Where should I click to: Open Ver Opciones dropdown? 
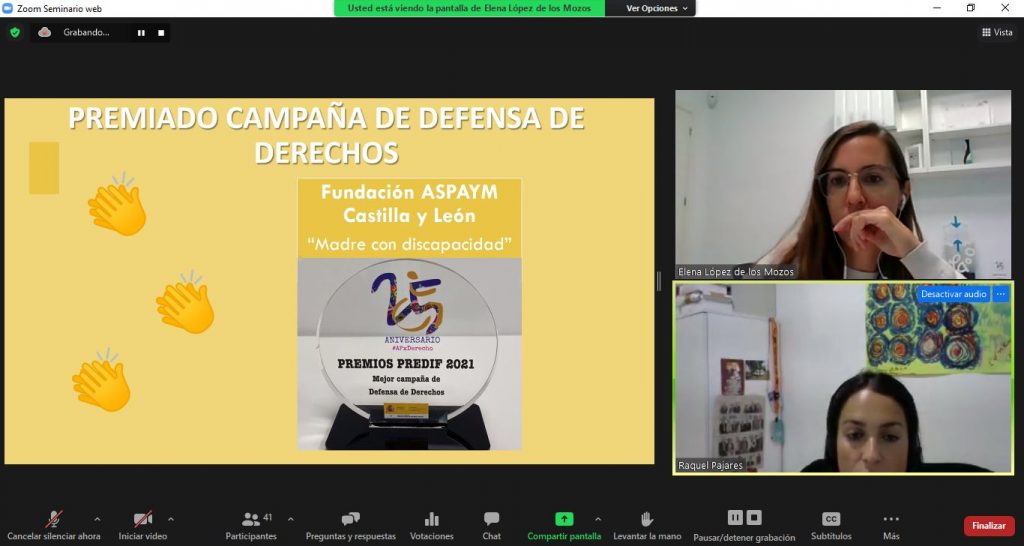656,8
